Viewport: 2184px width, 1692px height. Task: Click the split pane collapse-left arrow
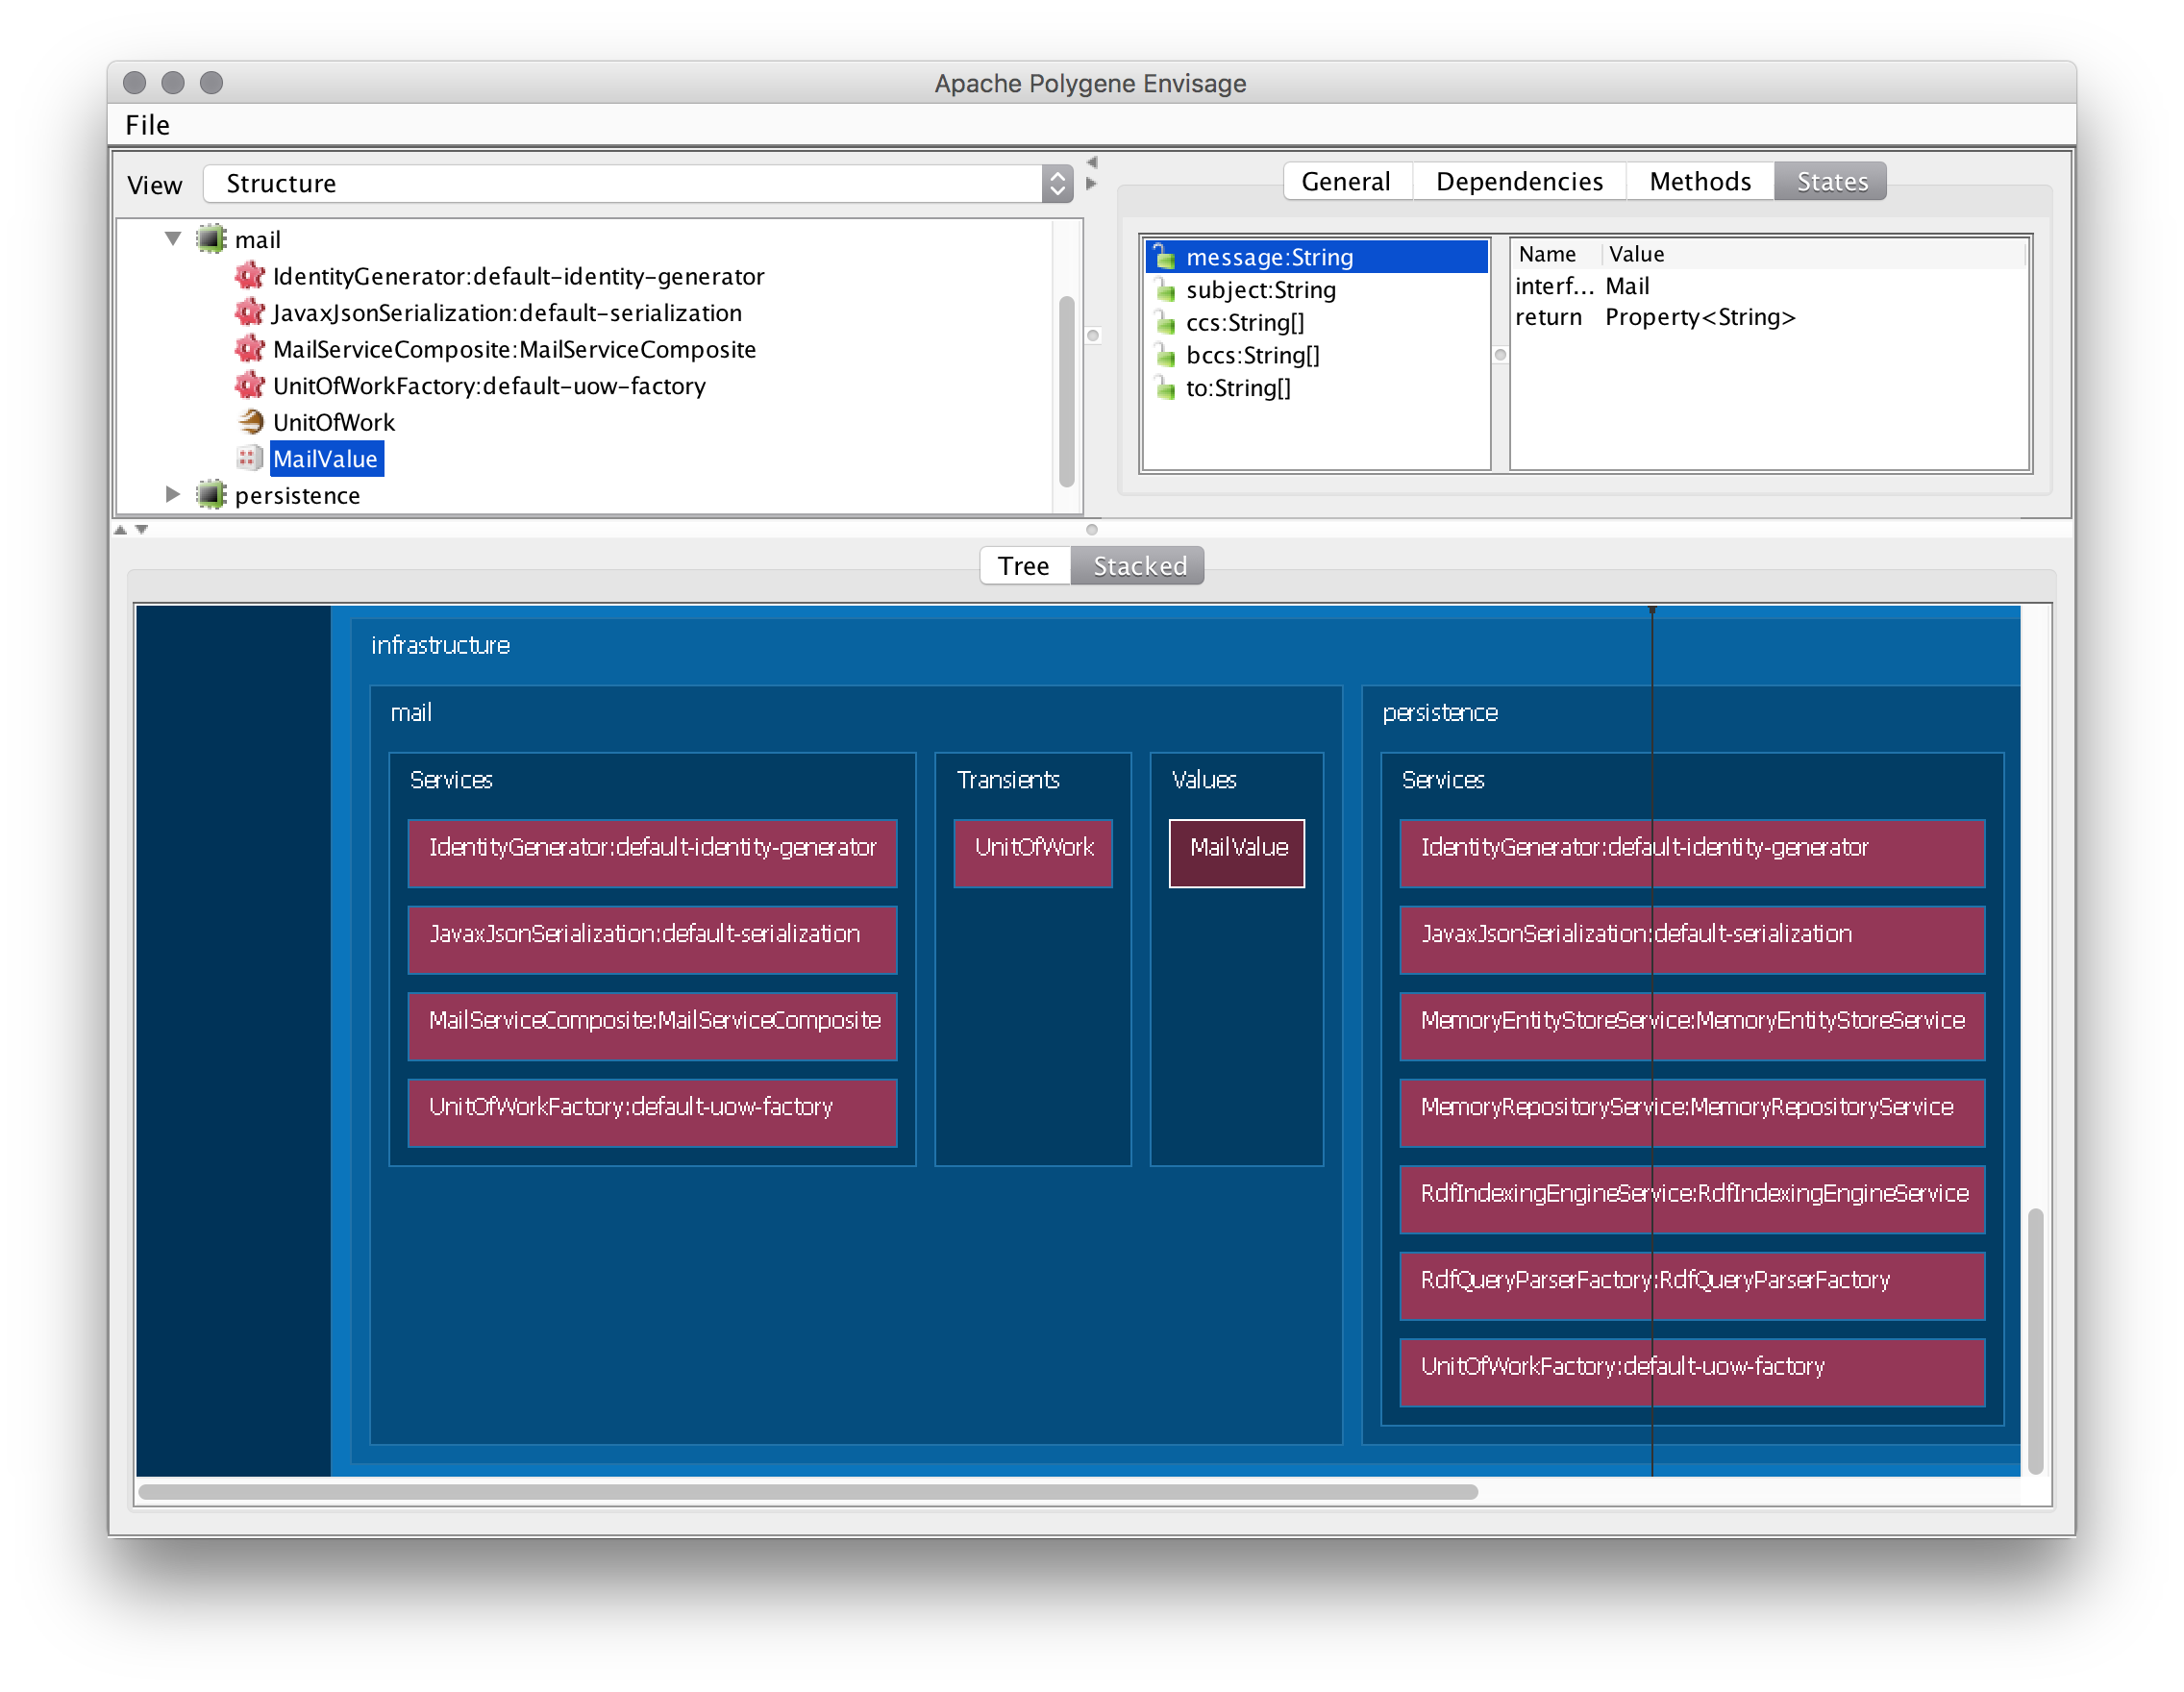[x=1092, y=162]
